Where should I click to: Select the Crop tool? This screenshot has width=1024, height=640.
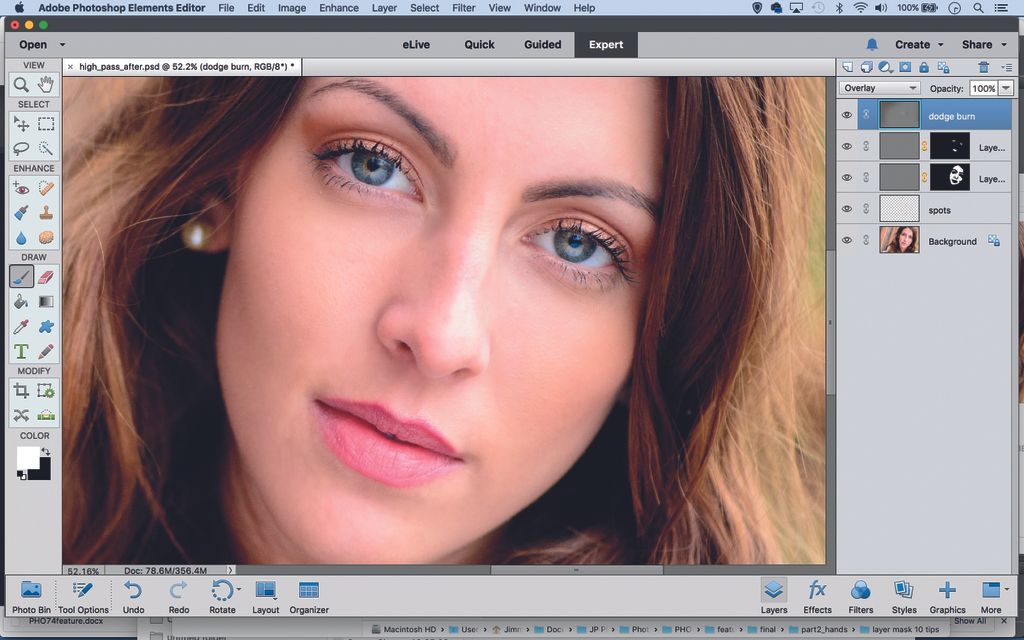tap(21, 390)
